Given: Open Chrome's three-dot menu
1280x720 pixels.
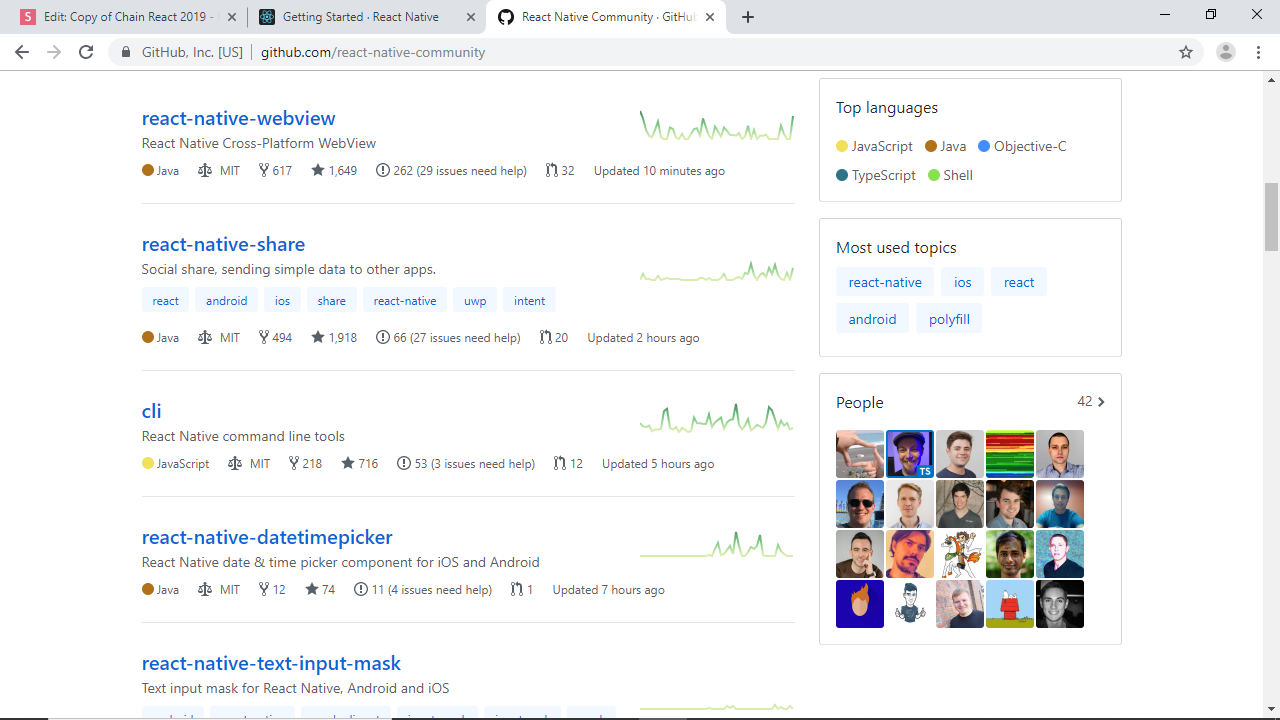Looking at the screenshot, I should [x=1258, y=52].
